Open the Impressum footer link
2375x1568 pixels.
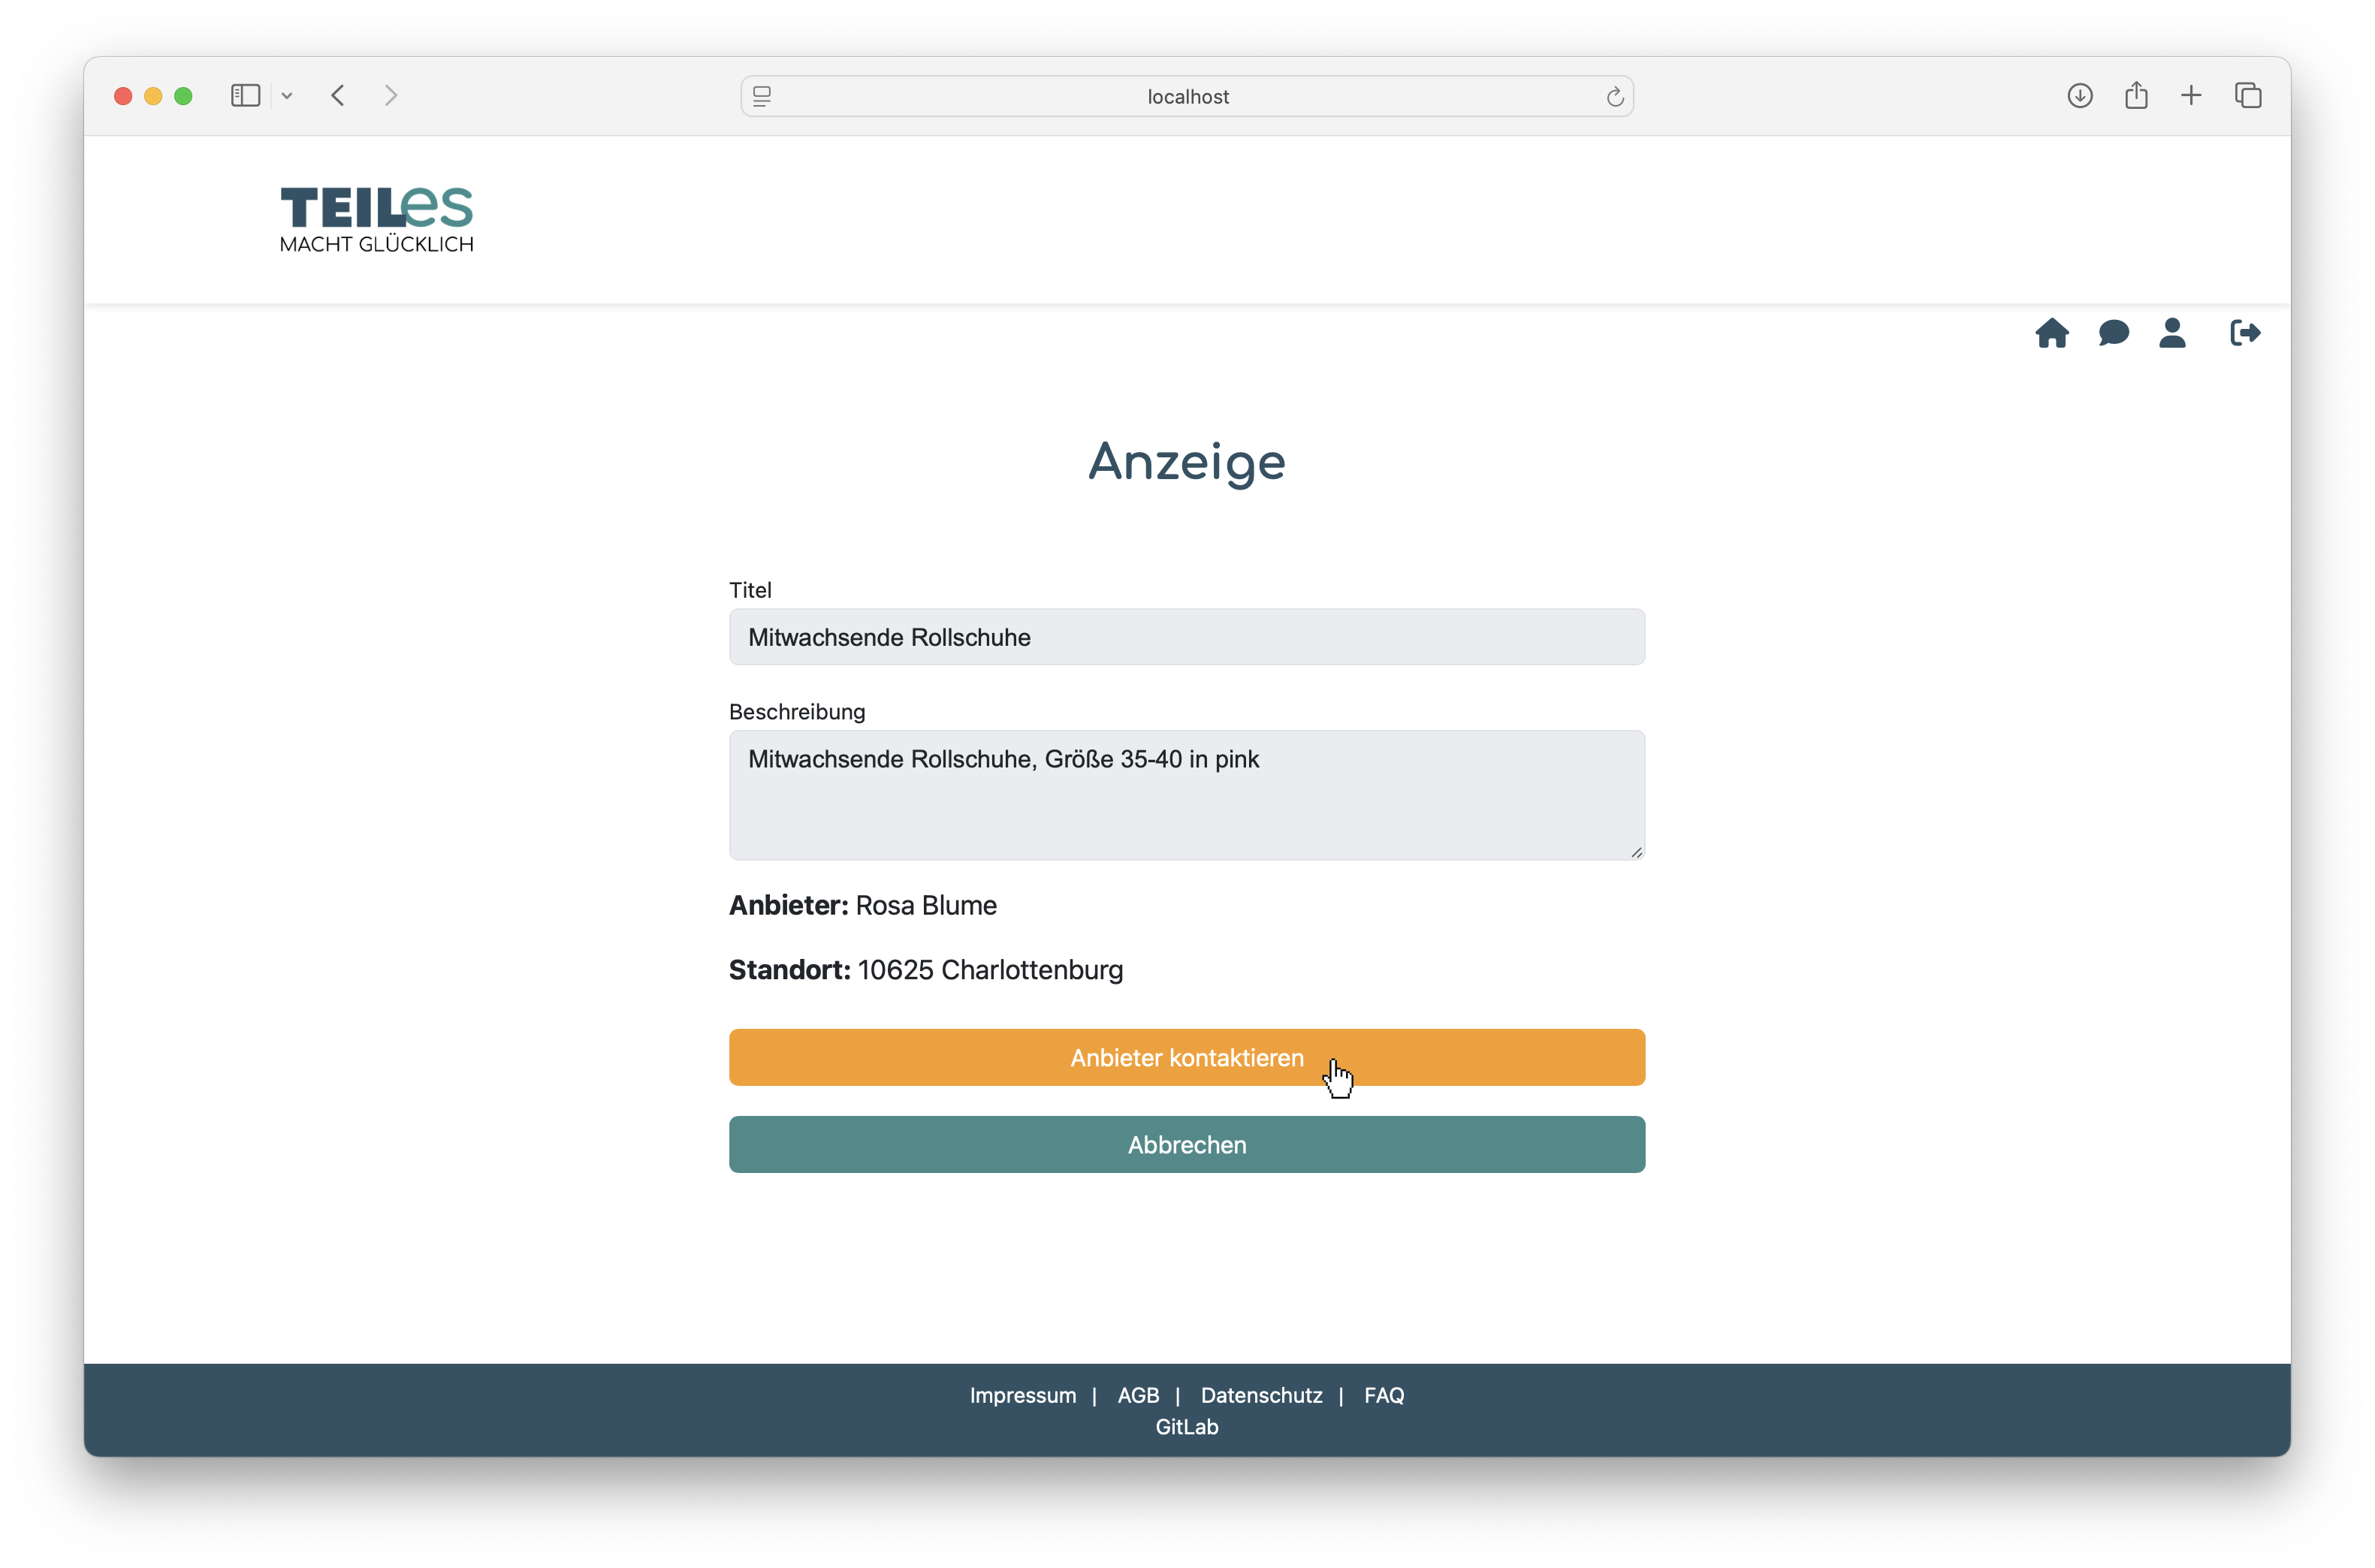click(x=1022, y=1395)
